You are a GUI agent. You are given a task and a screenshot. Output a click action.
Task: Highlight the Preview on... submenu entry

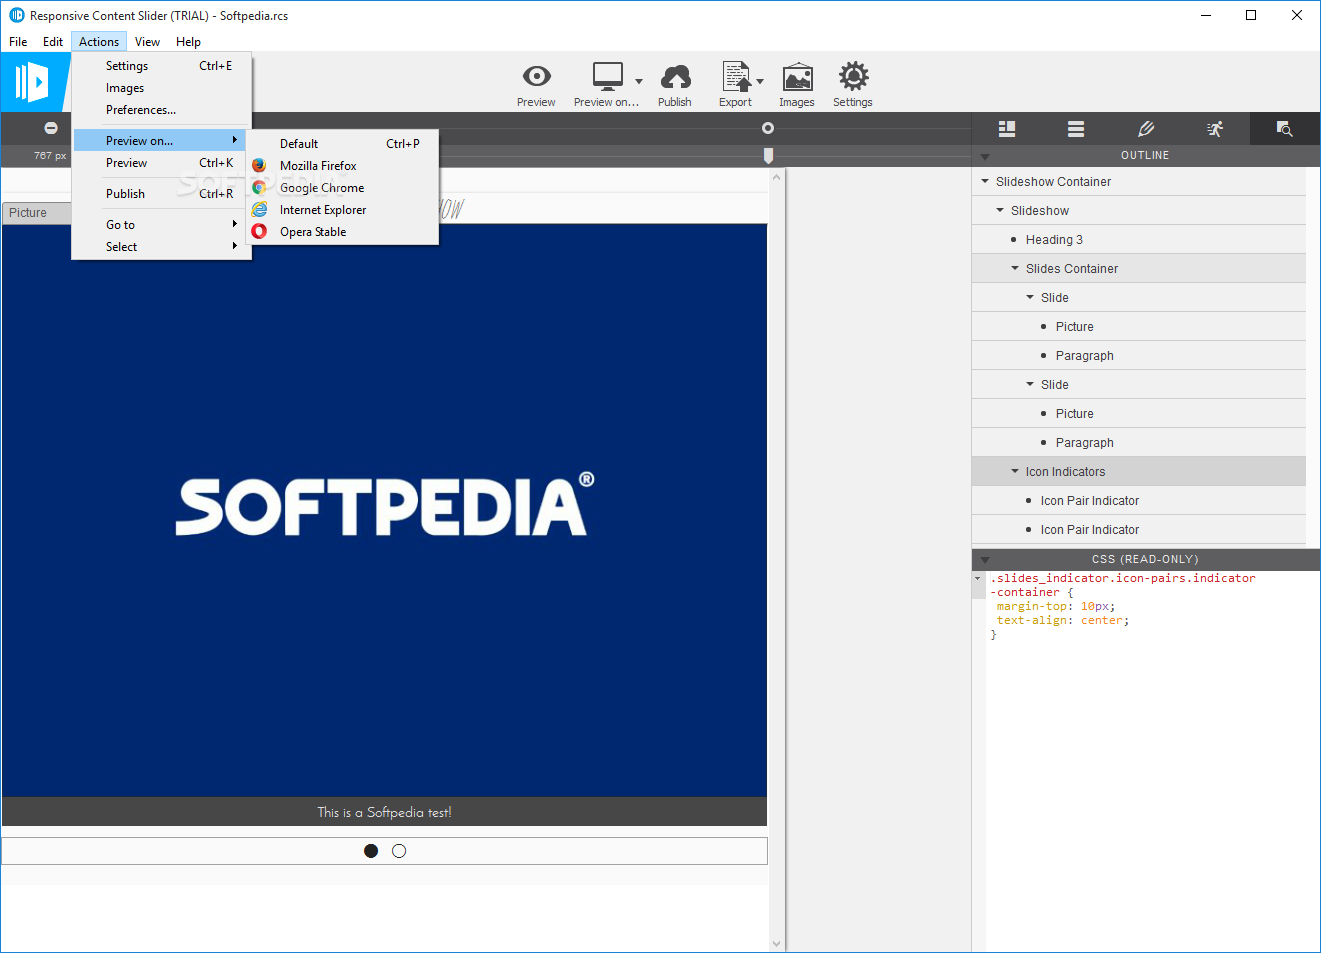pos(161,141)
